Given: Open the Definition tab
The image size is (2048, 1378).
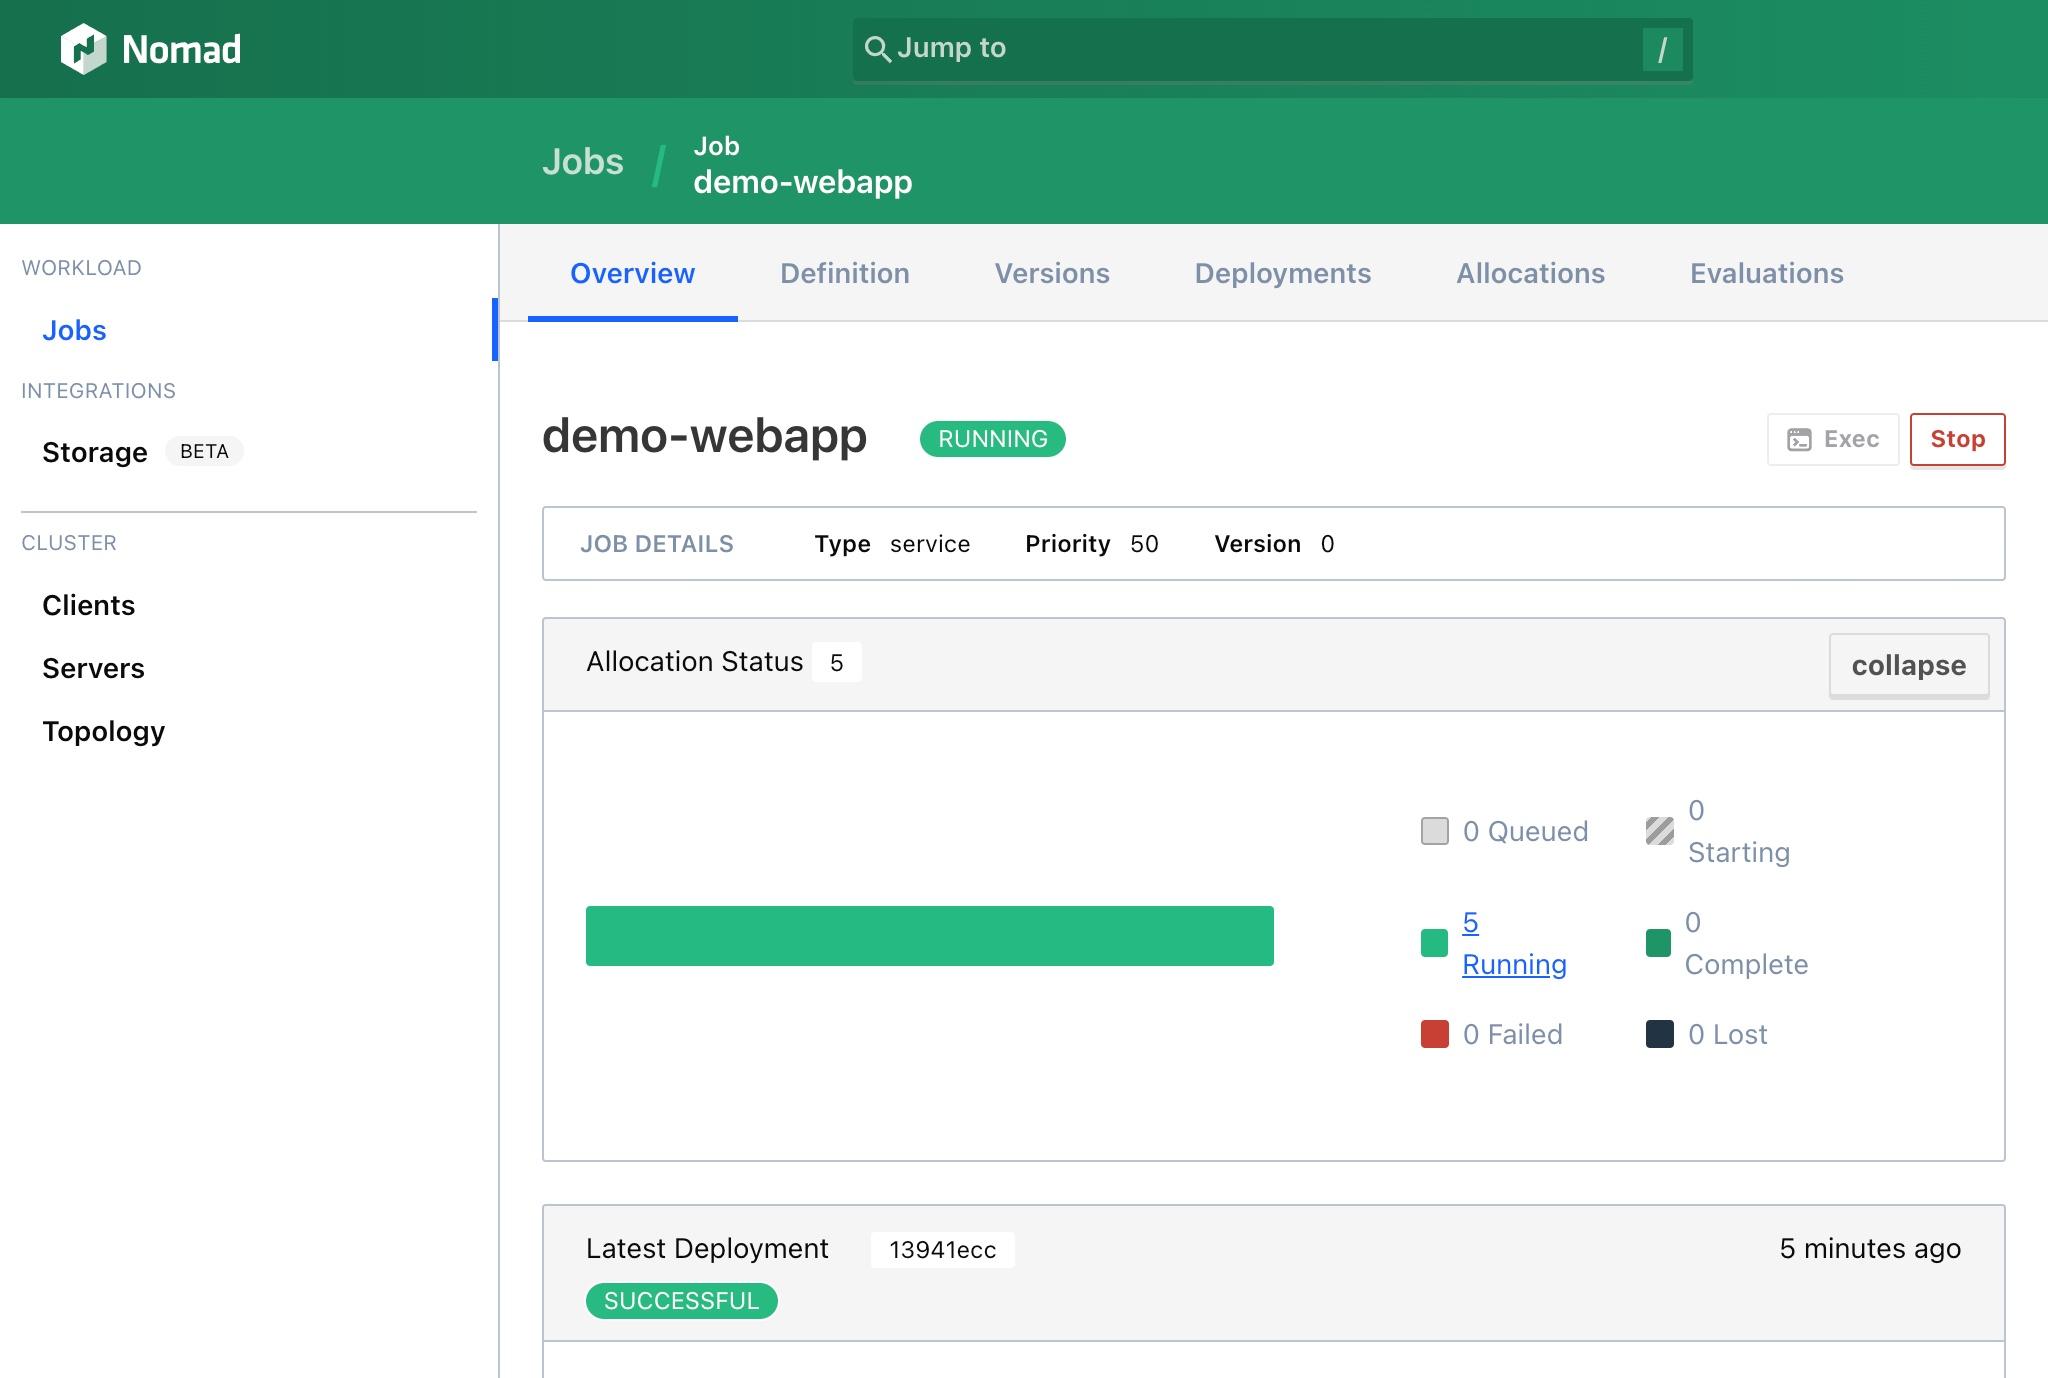Looking at the screenshot, I should coord(844,272).
